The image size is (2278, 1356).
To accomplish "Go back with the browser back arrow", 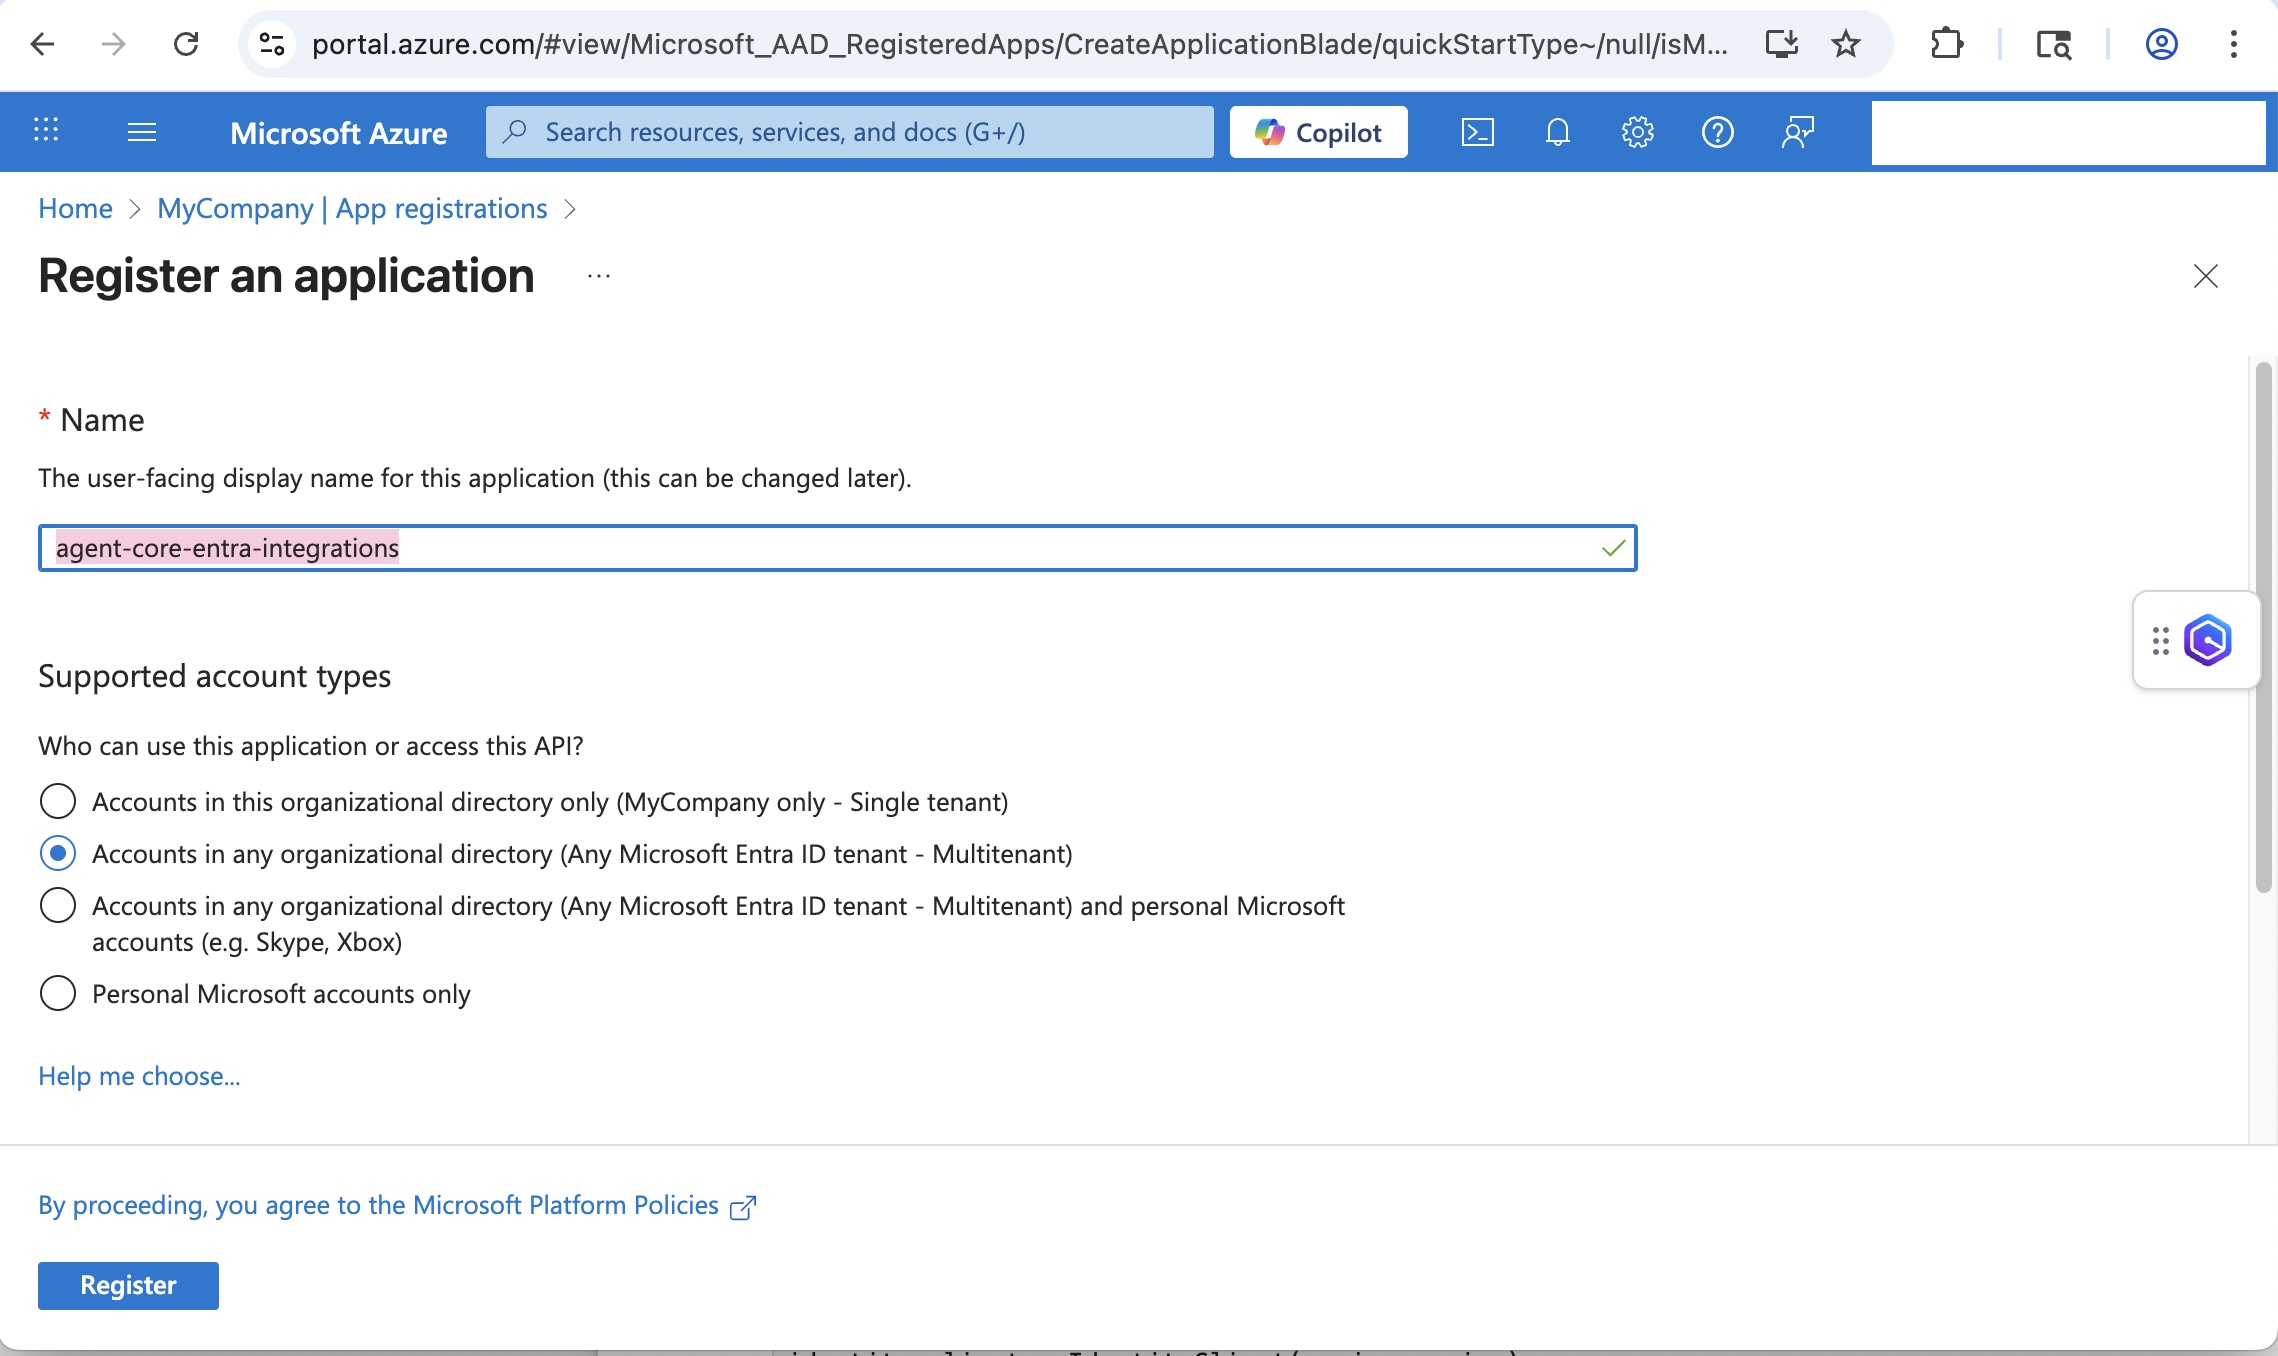I will point(42,44).
